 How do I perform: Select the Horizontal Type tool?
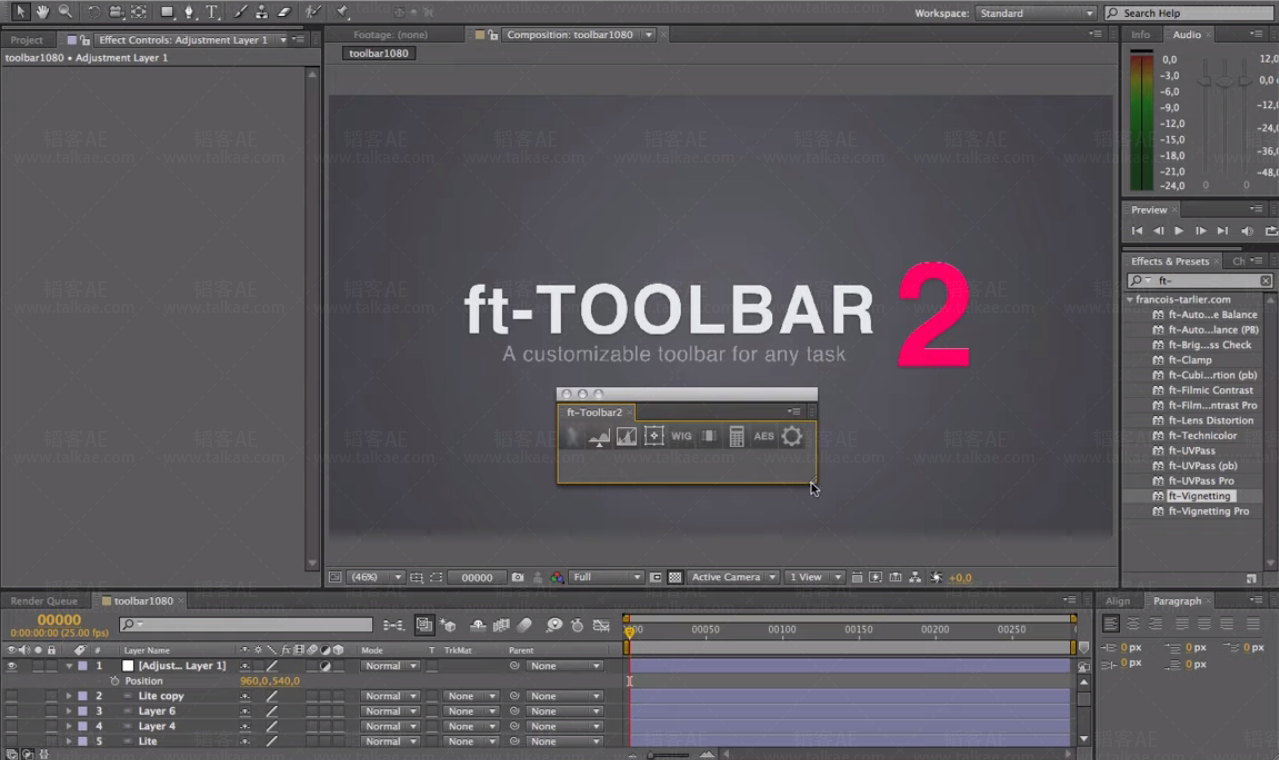(213, 12)
